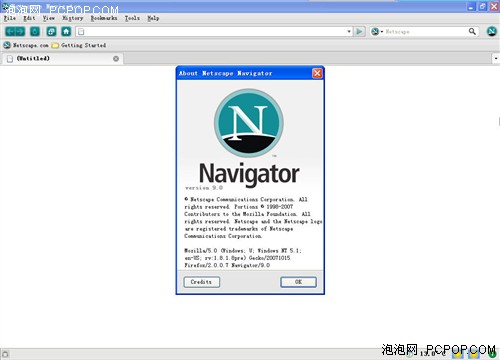This screenshot has width=500, height=360.
Task: Open the Home page icon
Action: point(66,32)
